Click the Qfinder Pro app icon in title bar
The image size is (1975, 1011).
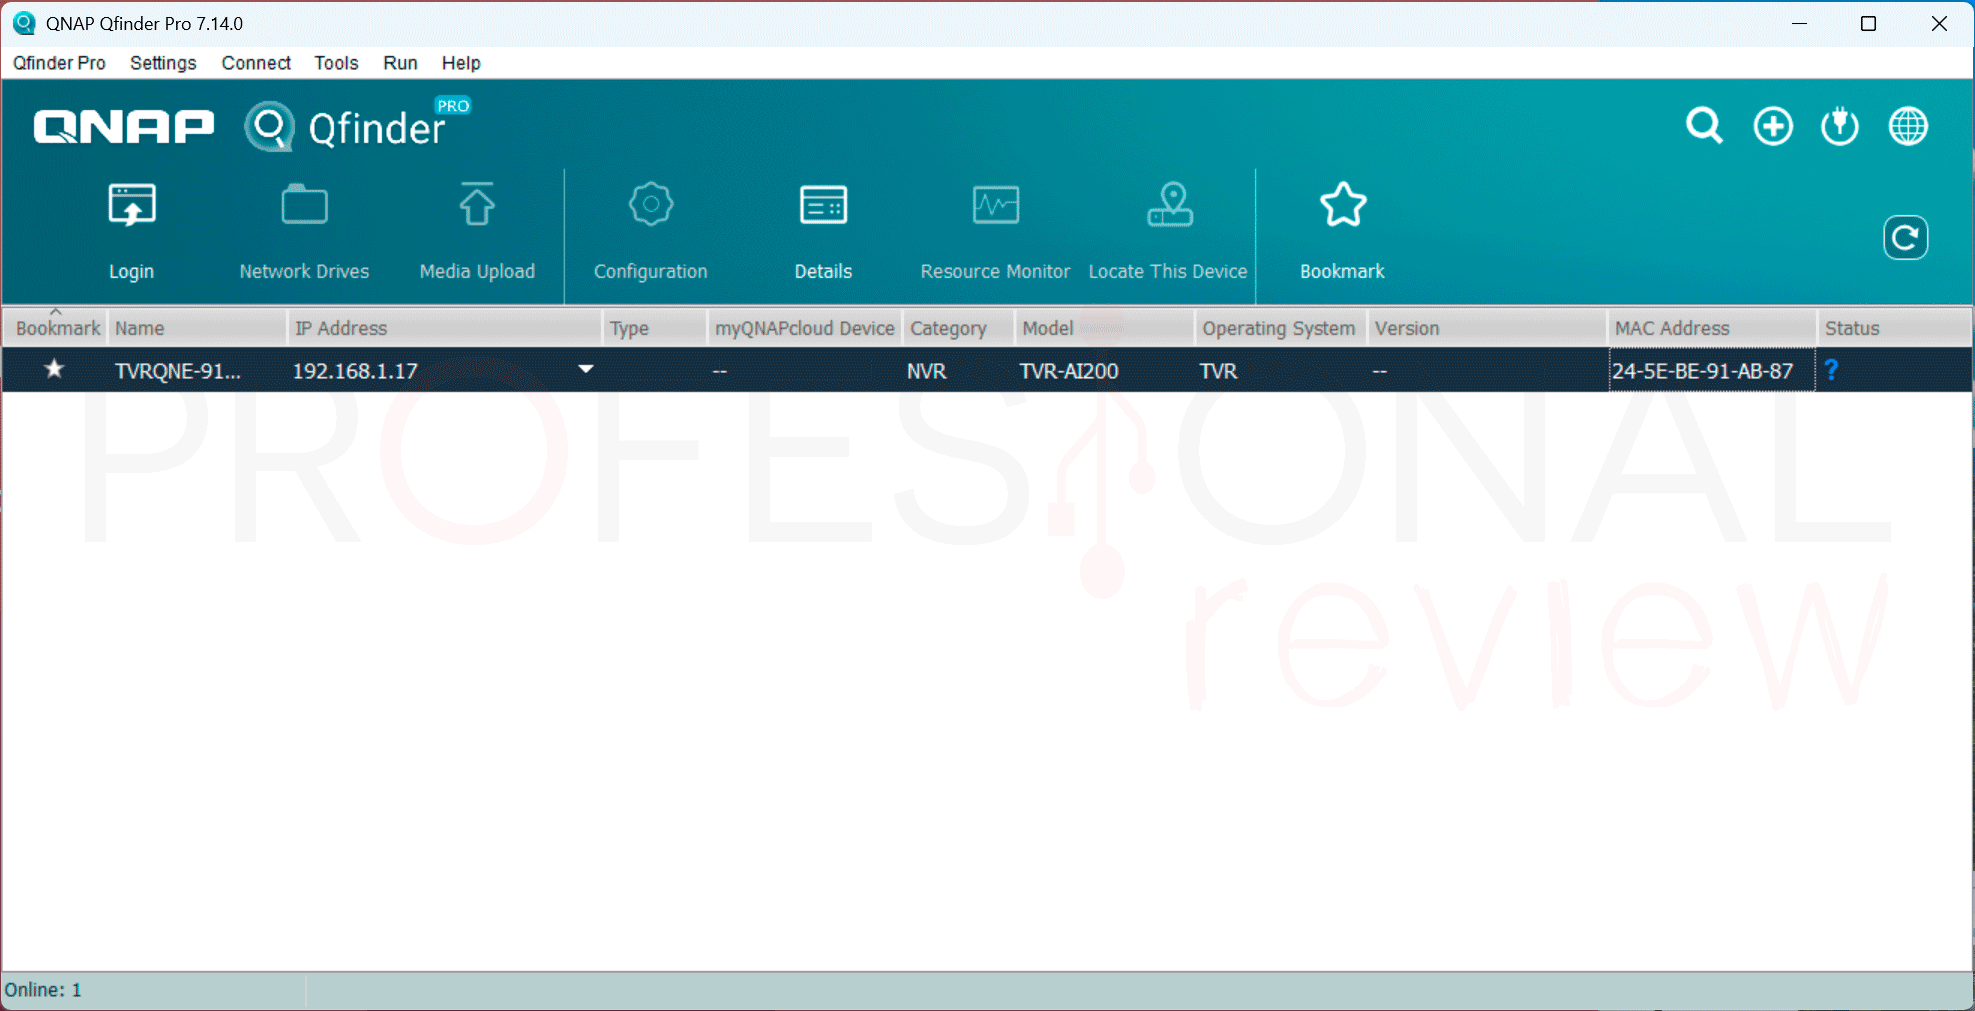(24, 23)
